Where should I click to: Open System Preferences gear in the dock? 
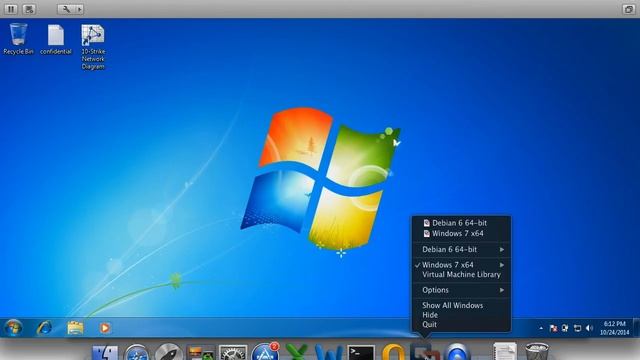coord(233,352)
